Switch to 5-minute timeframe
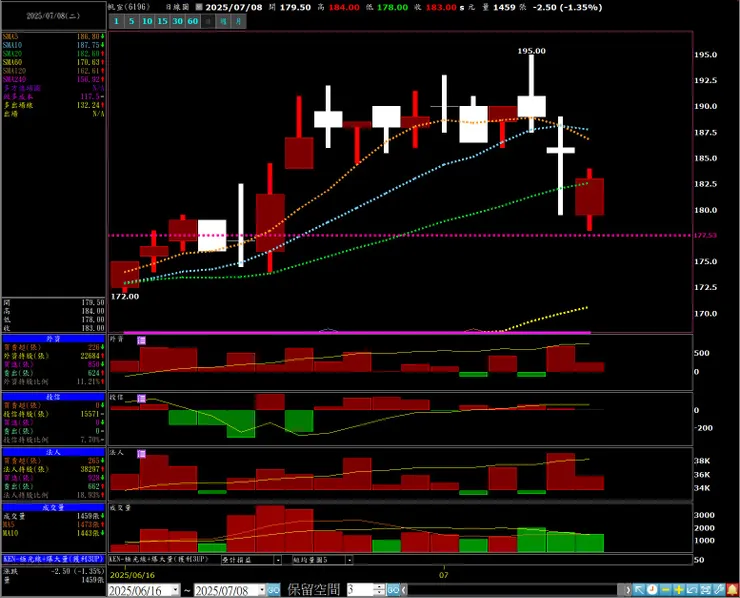 pos(132,21)
